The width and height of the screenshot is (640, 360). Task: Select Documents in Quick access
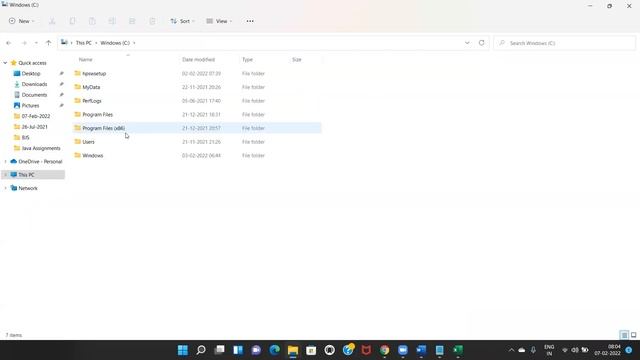pos(33,95)
